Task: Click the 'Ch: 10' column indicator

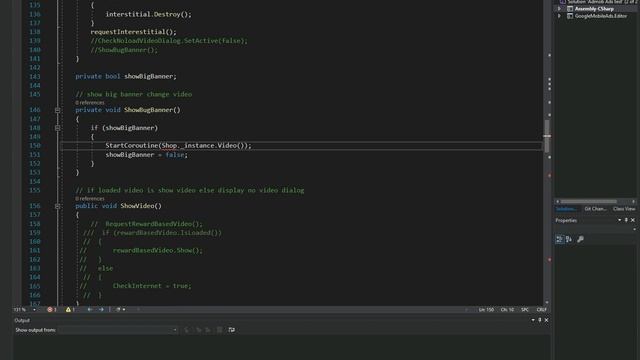Action: click(507, 309)
